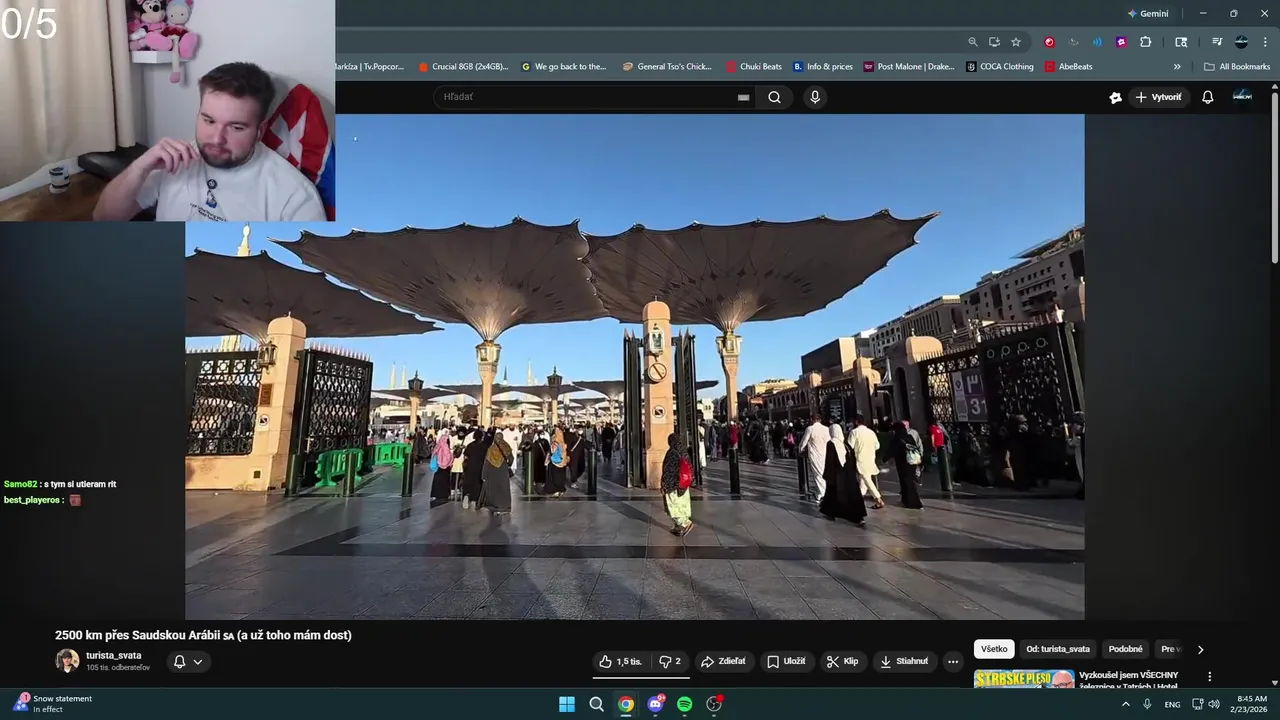Open clock and date 8:45 AM
This screenshot has height=720, width=1280.
[1251, 704]
